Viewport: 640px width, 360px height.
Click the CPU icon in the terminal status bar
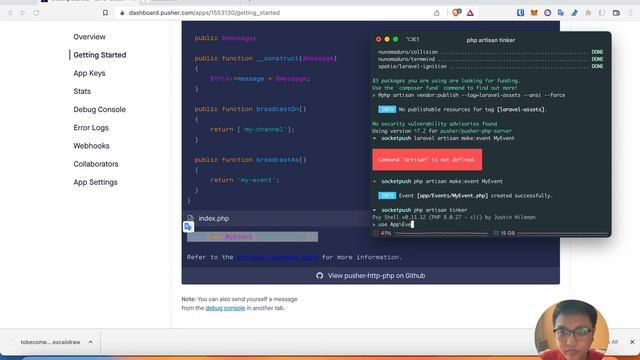376,233
